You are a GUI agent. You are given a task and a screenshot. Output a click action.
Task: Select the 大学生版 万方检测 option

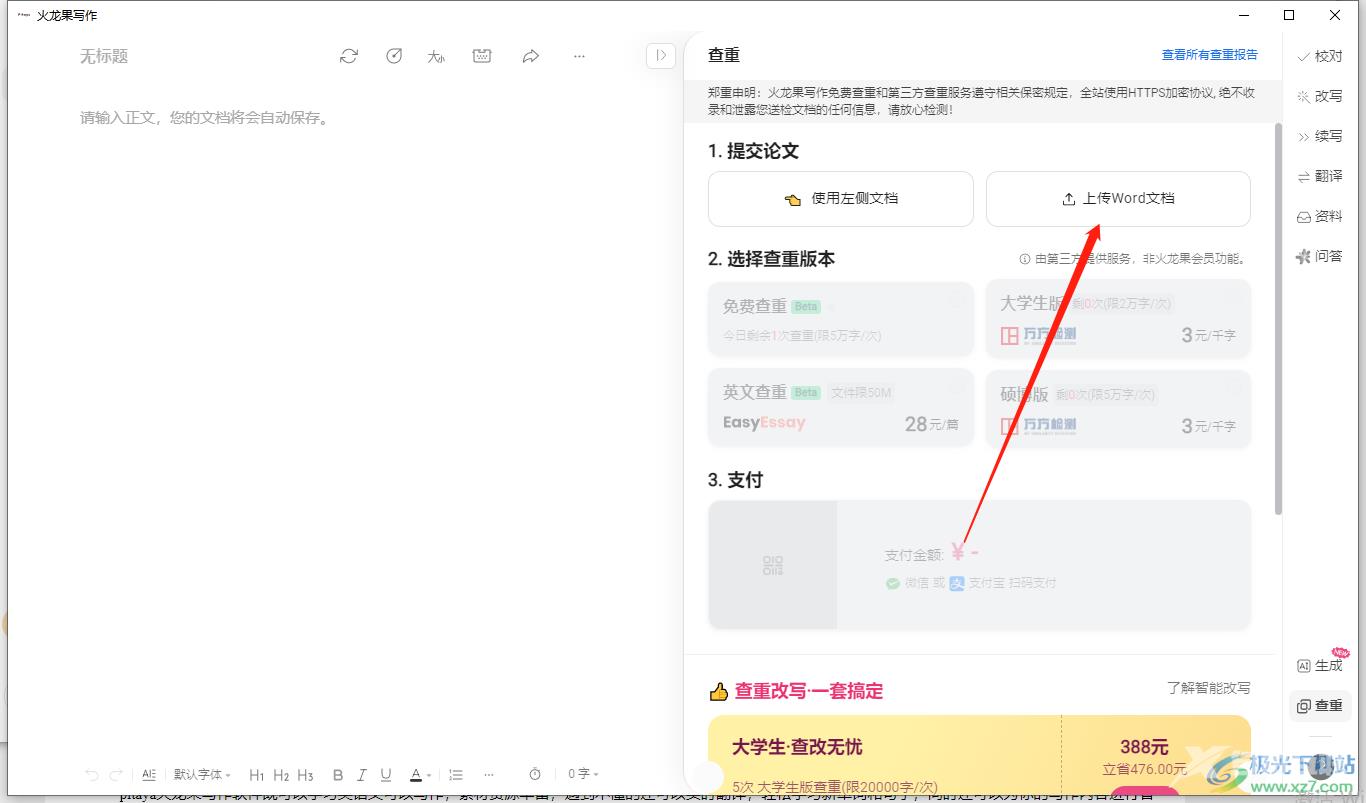1118,318
